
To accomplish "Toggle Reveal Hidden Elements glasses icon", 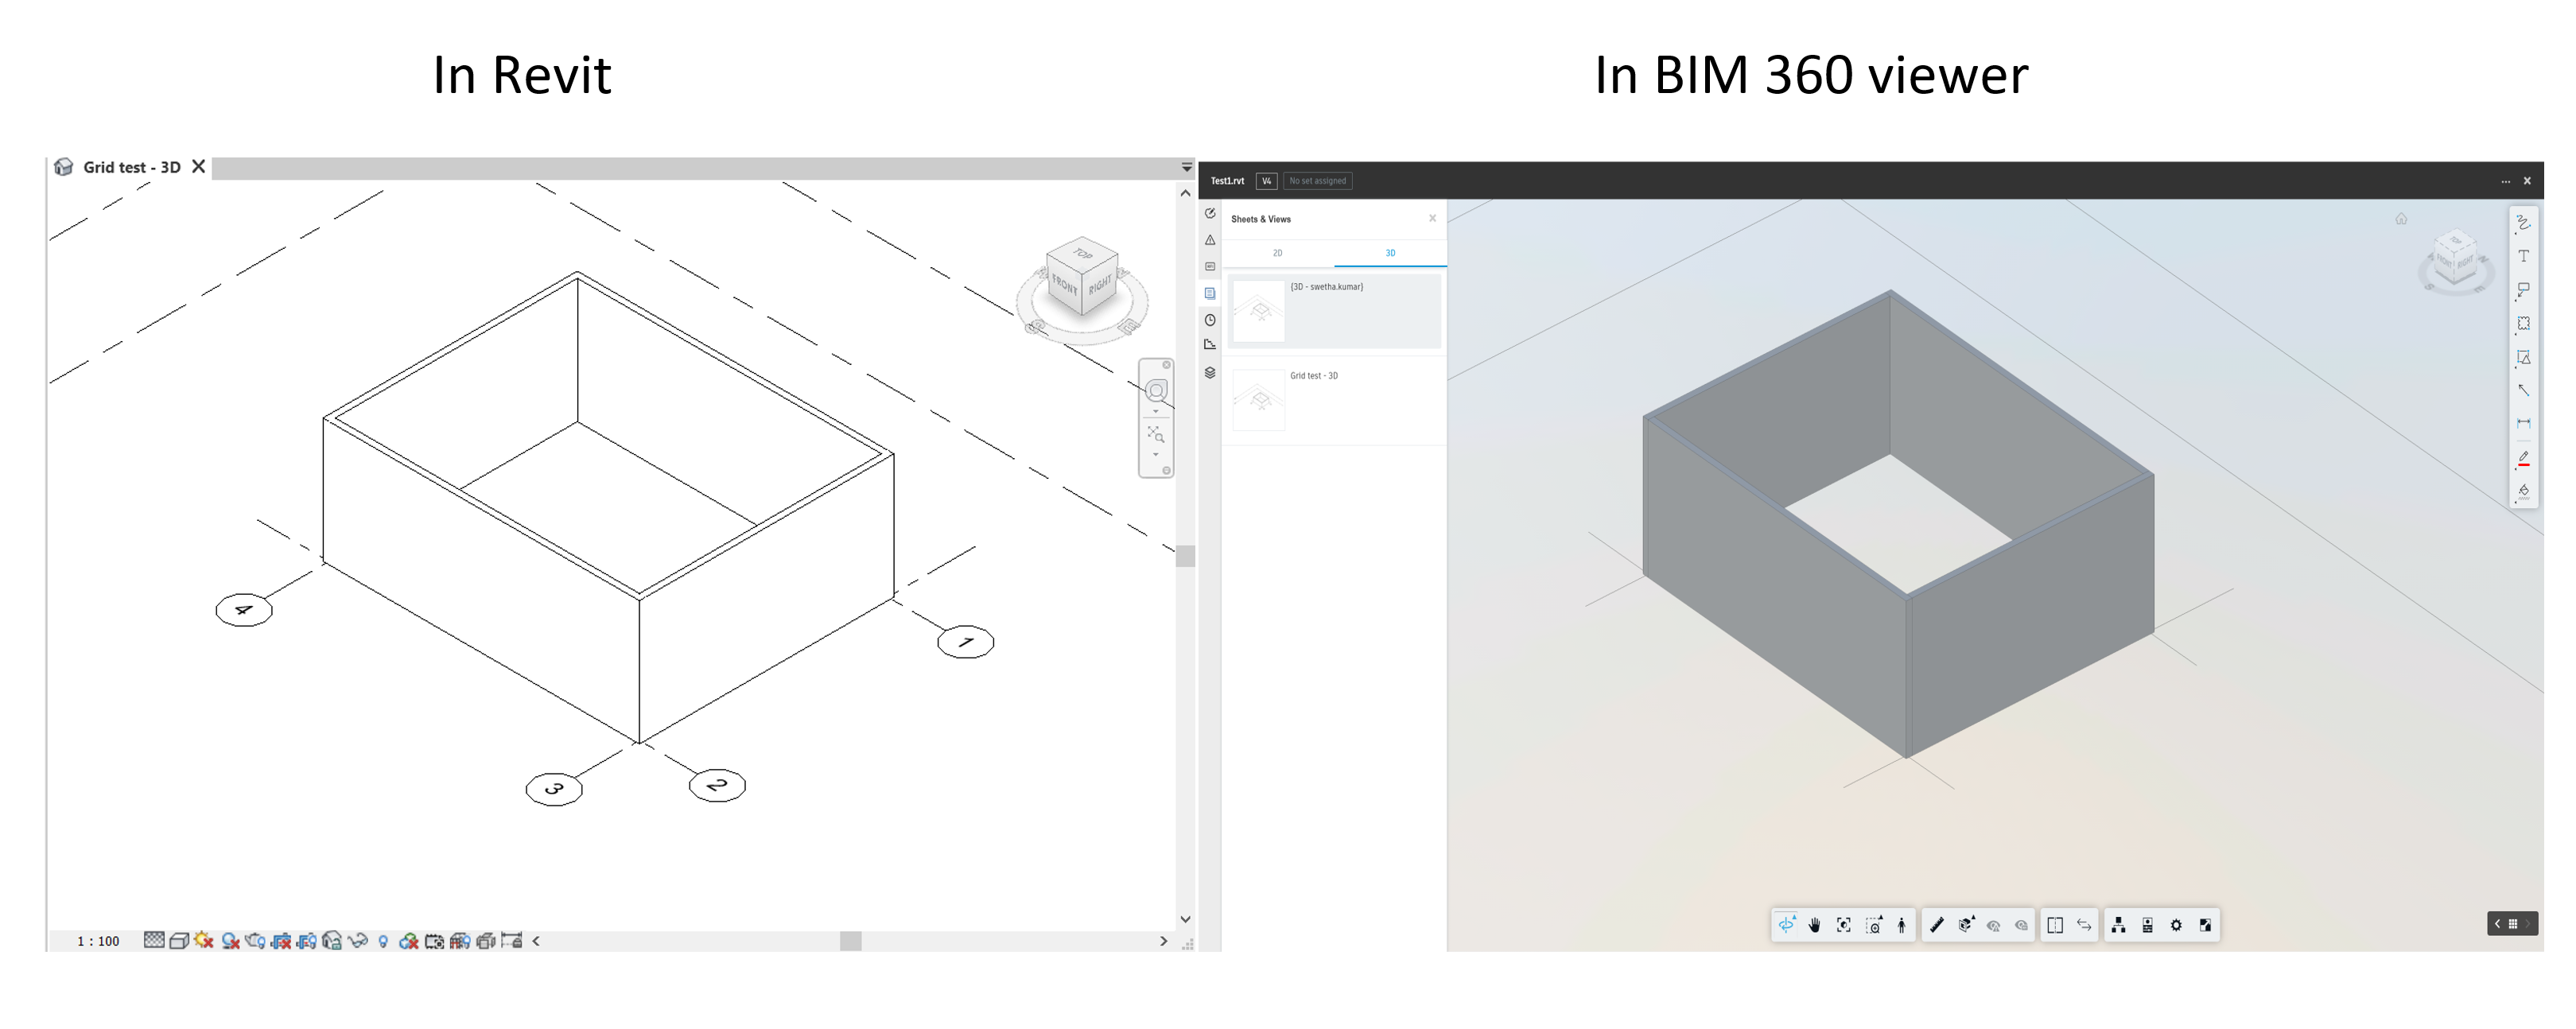I will coord(357,941).
